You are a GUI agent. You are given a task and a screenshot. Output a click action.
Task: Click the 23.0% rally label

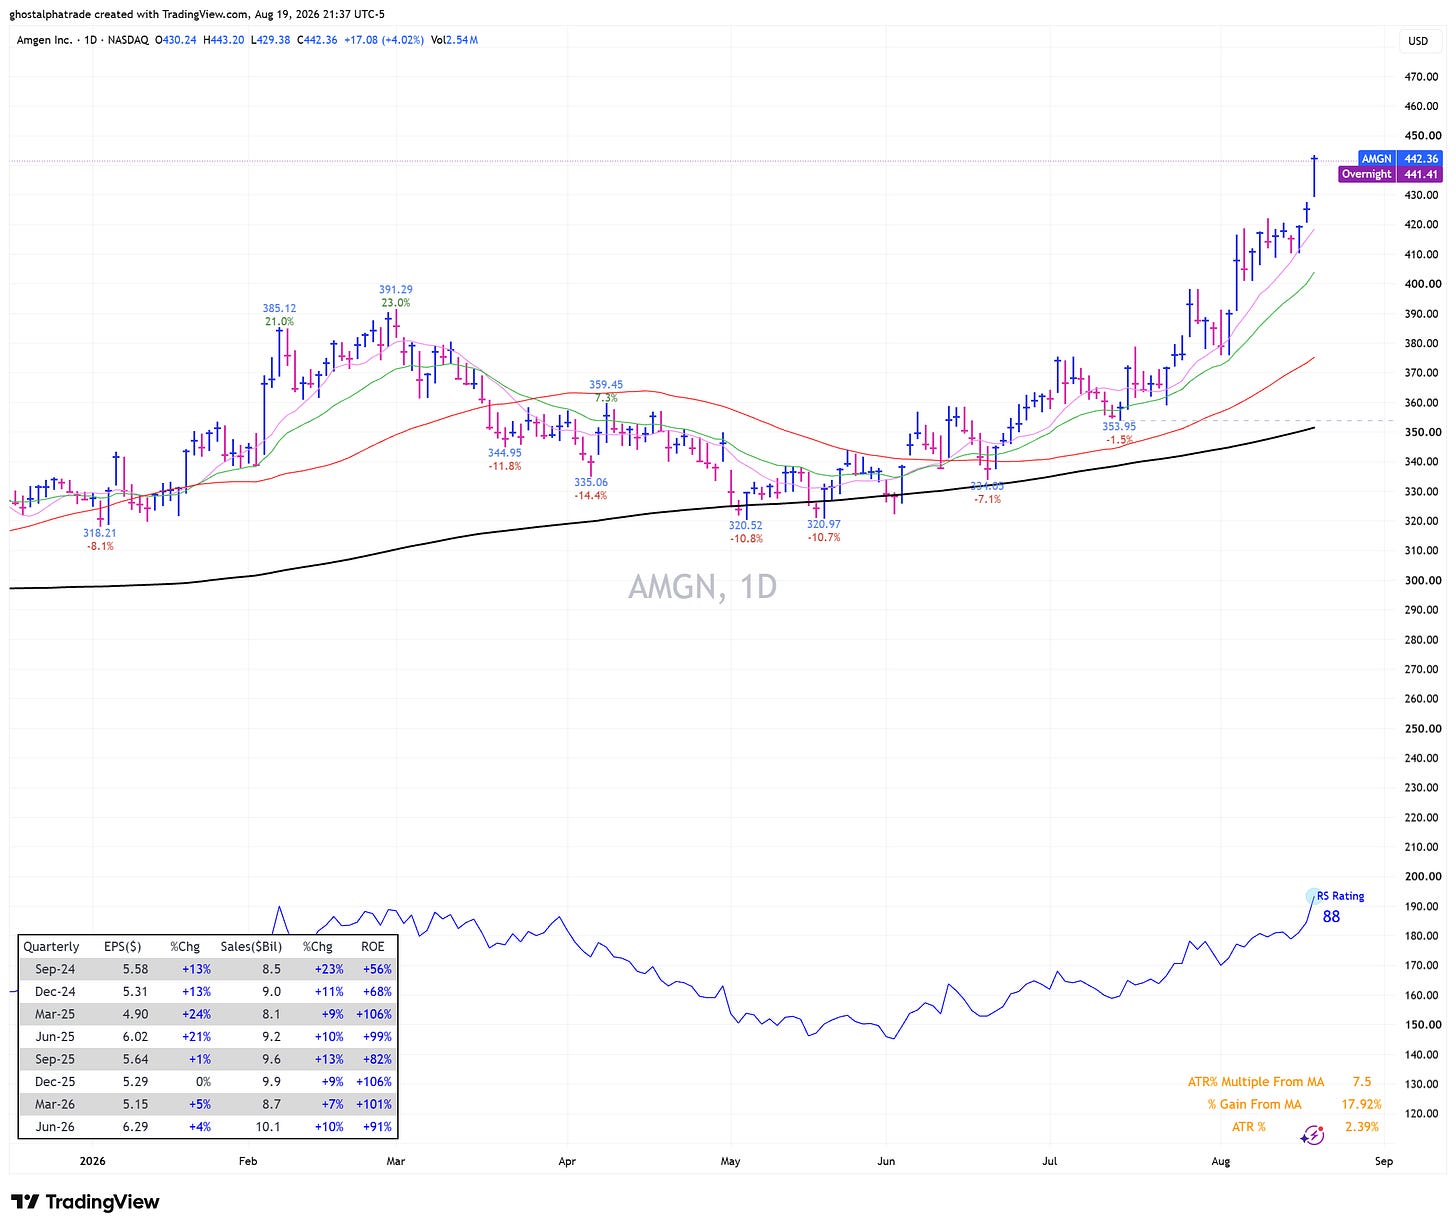395,303
